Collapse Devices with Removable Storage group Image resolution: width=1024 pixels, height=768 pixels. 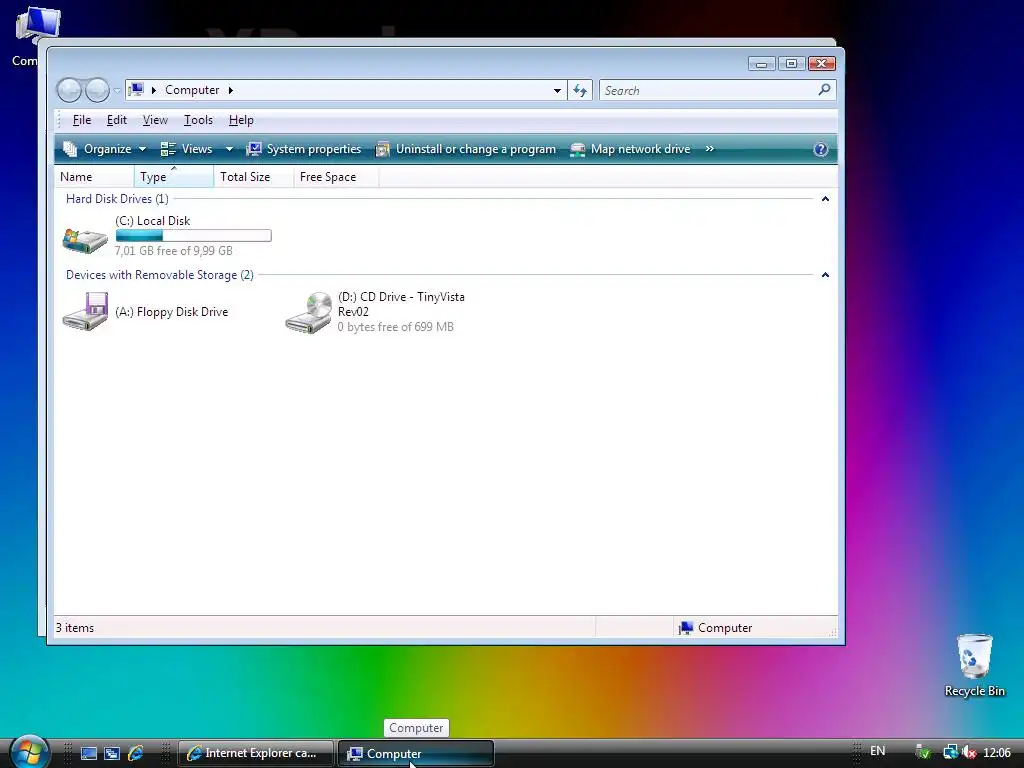[x=825, y=275]
